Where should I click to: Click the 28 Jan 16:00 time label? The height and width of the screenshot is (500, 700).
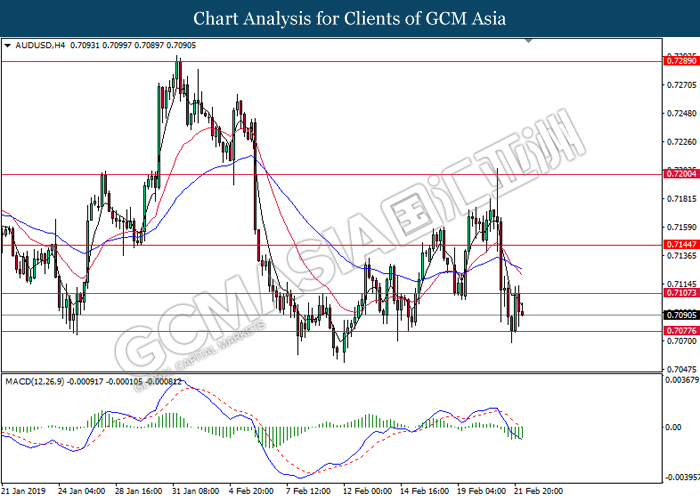pos(139,491)
